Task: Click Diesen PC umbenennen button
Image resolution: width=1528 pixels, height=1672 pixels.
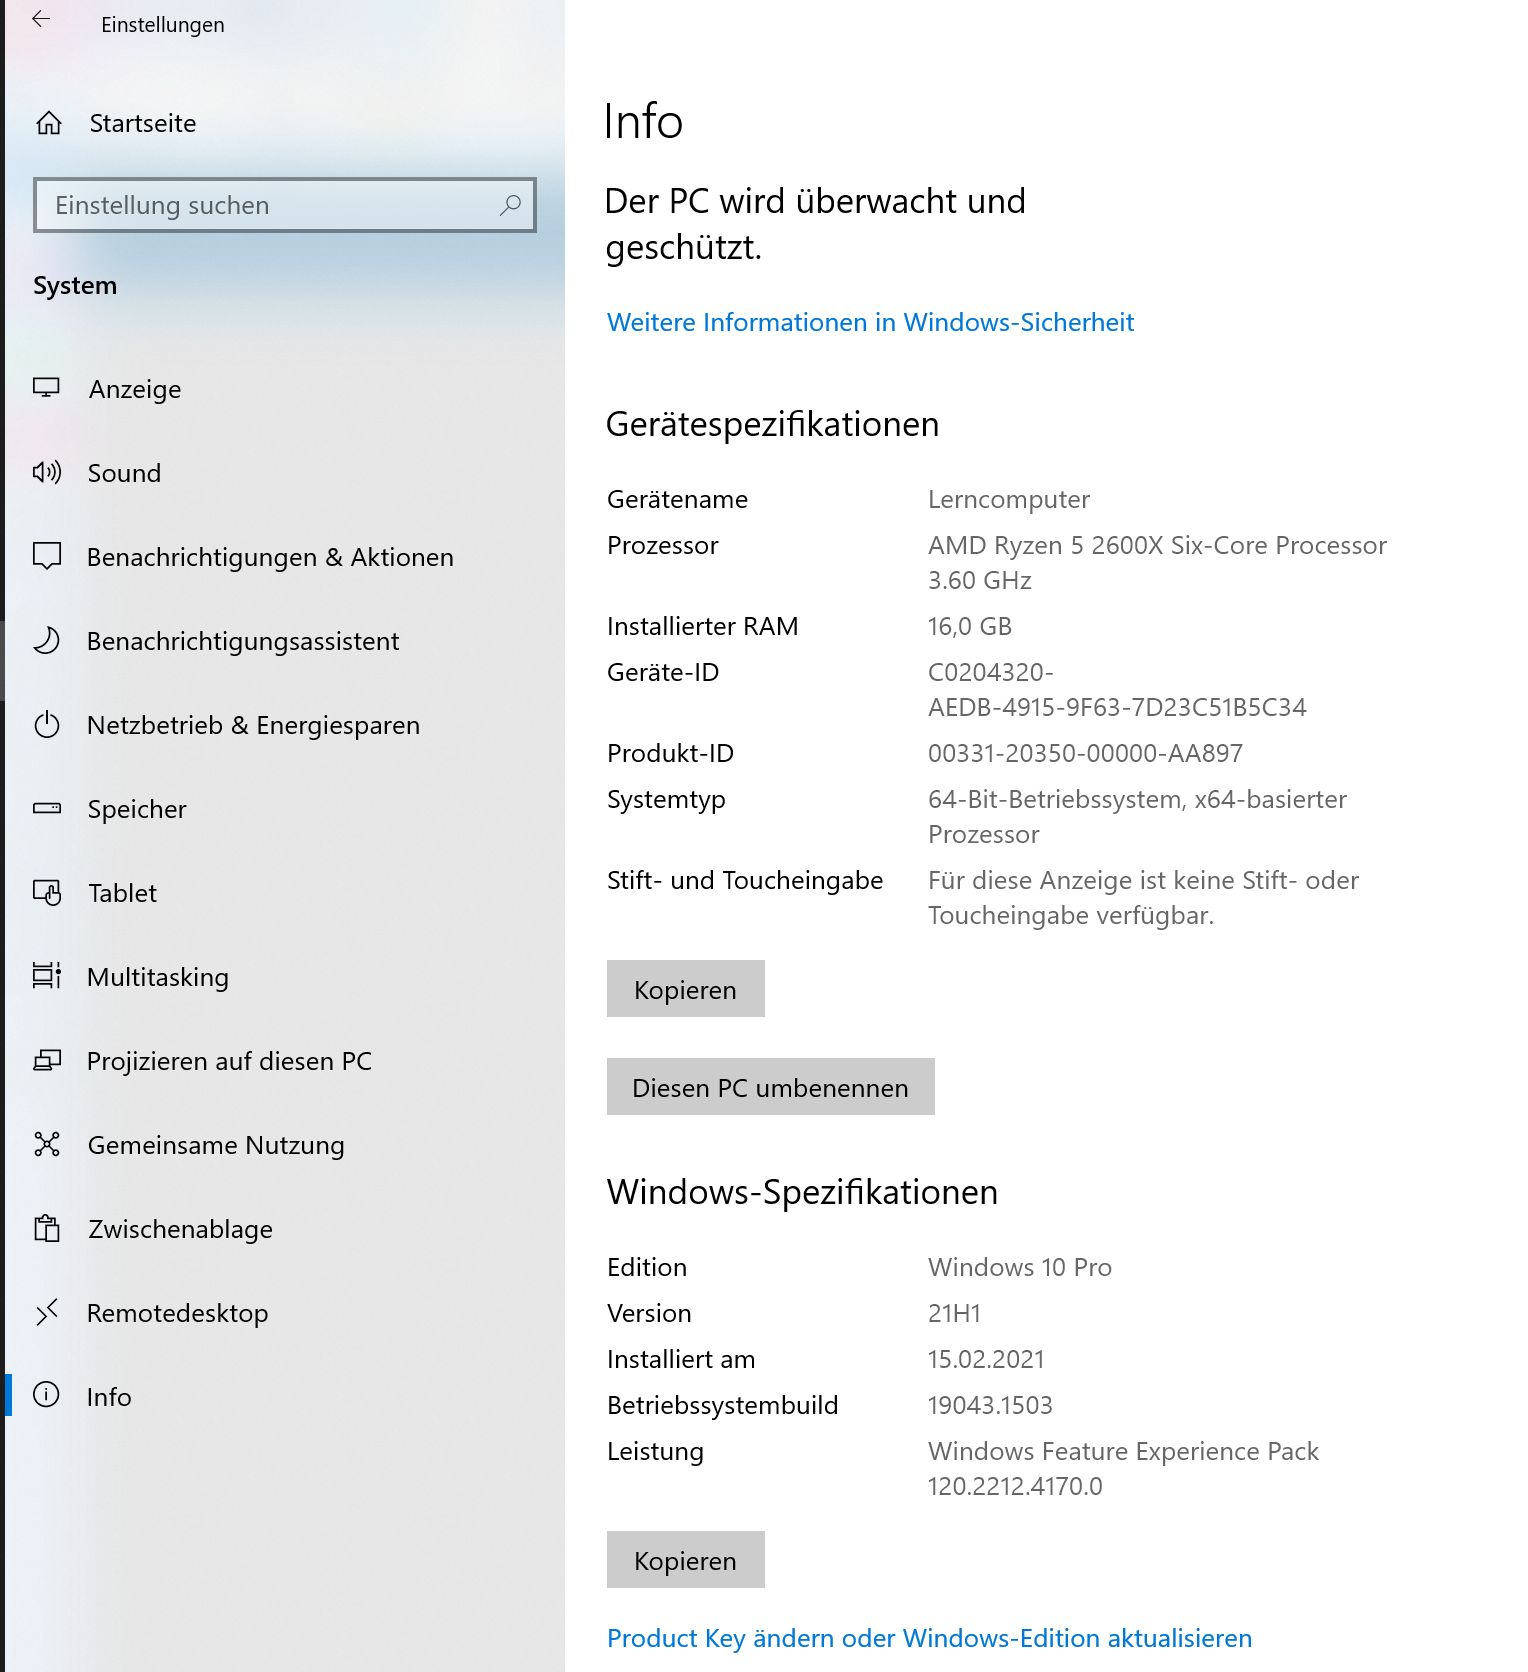Action: (x=770, y=1087)
